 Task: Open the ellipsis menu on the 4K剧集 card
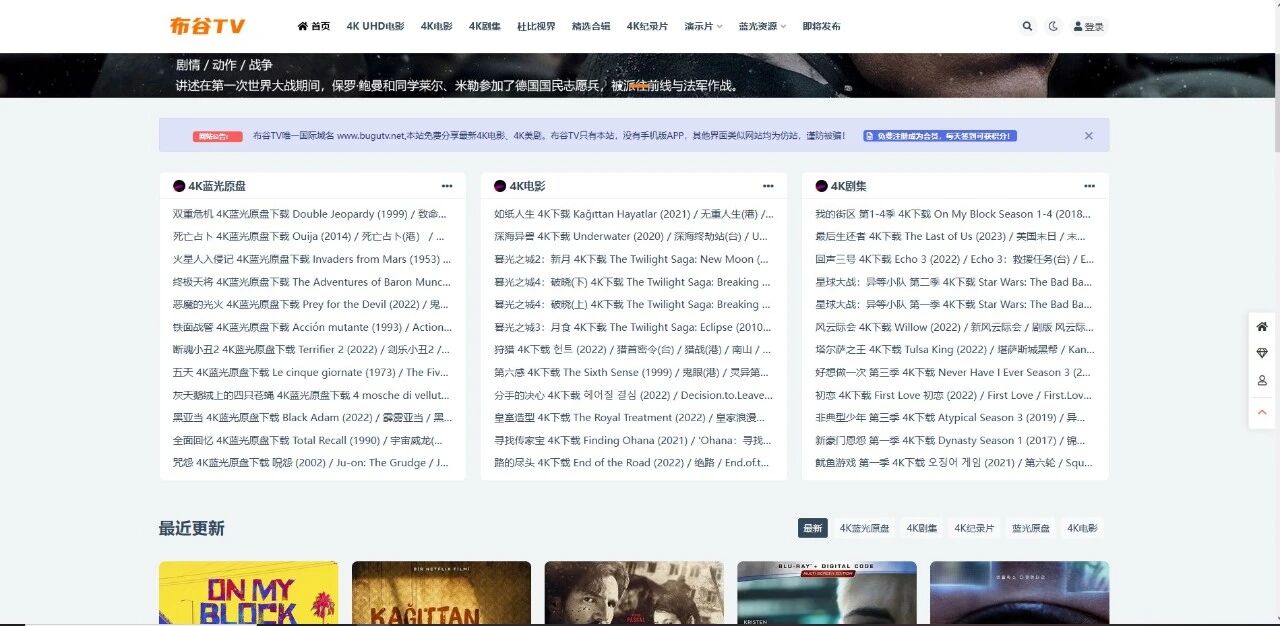pos(1088,185)
